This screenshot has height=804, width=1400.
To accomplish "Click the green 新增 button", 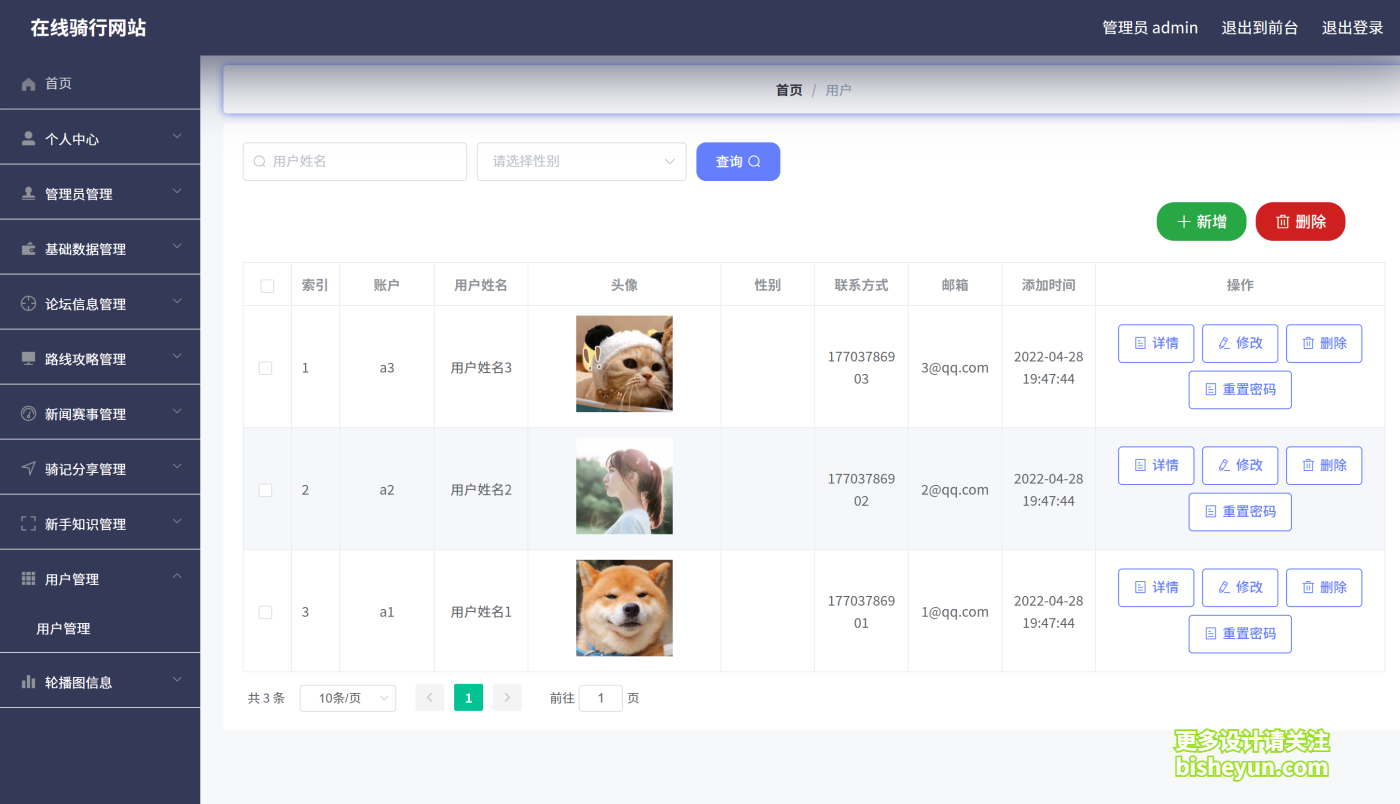I will (1201, 221).
